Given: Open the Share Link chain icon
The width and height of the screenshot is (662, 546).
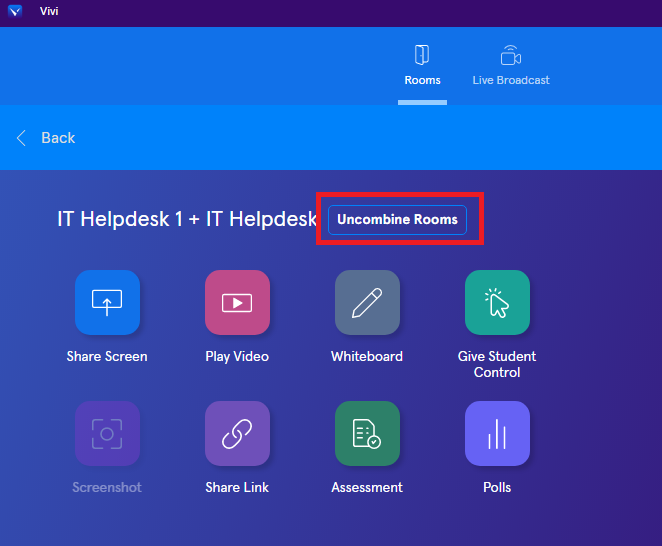Looking at the screenshot, I should 237,433.
